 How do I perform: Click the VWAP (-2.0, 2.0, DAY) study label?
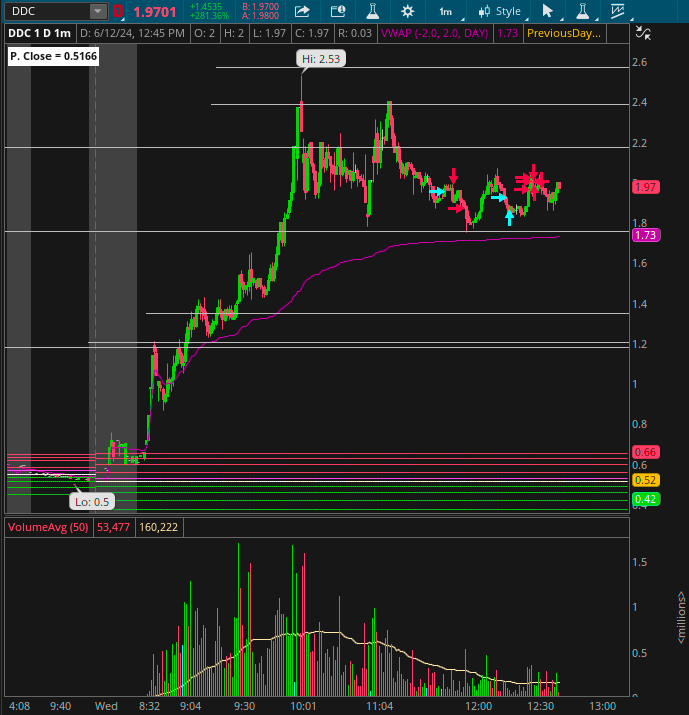click(435, 33)
